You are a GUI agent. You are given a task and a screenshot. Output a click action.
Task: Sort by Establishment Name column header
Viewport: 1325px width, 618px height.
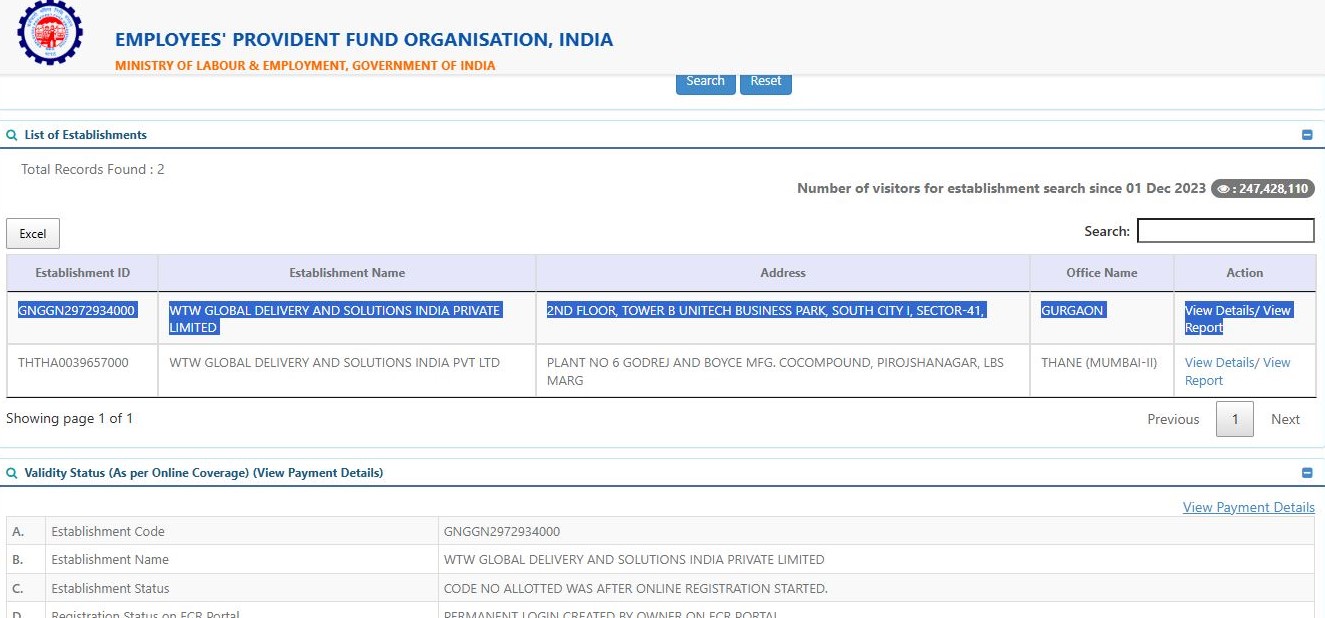pyautogui.click(x=347, y=273)
